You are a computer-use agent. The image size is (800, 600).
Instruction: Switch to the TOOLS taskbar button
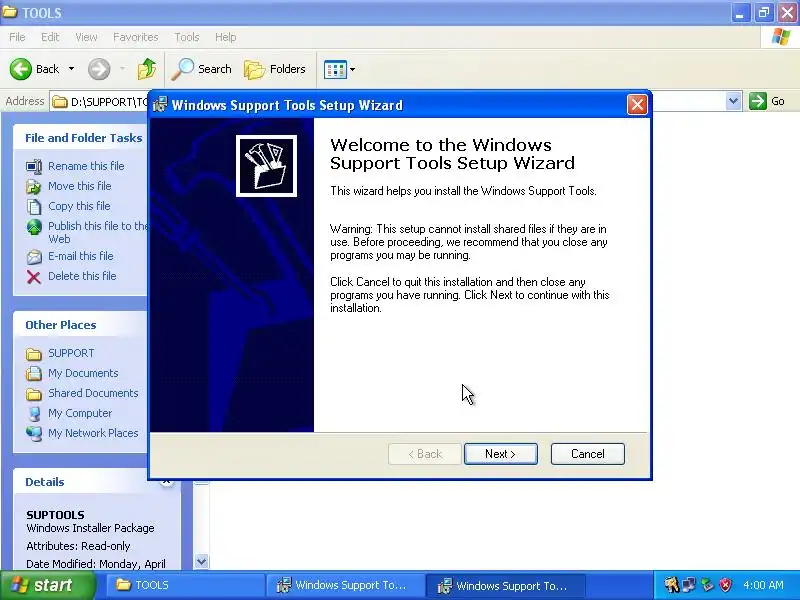pos(184,585)
